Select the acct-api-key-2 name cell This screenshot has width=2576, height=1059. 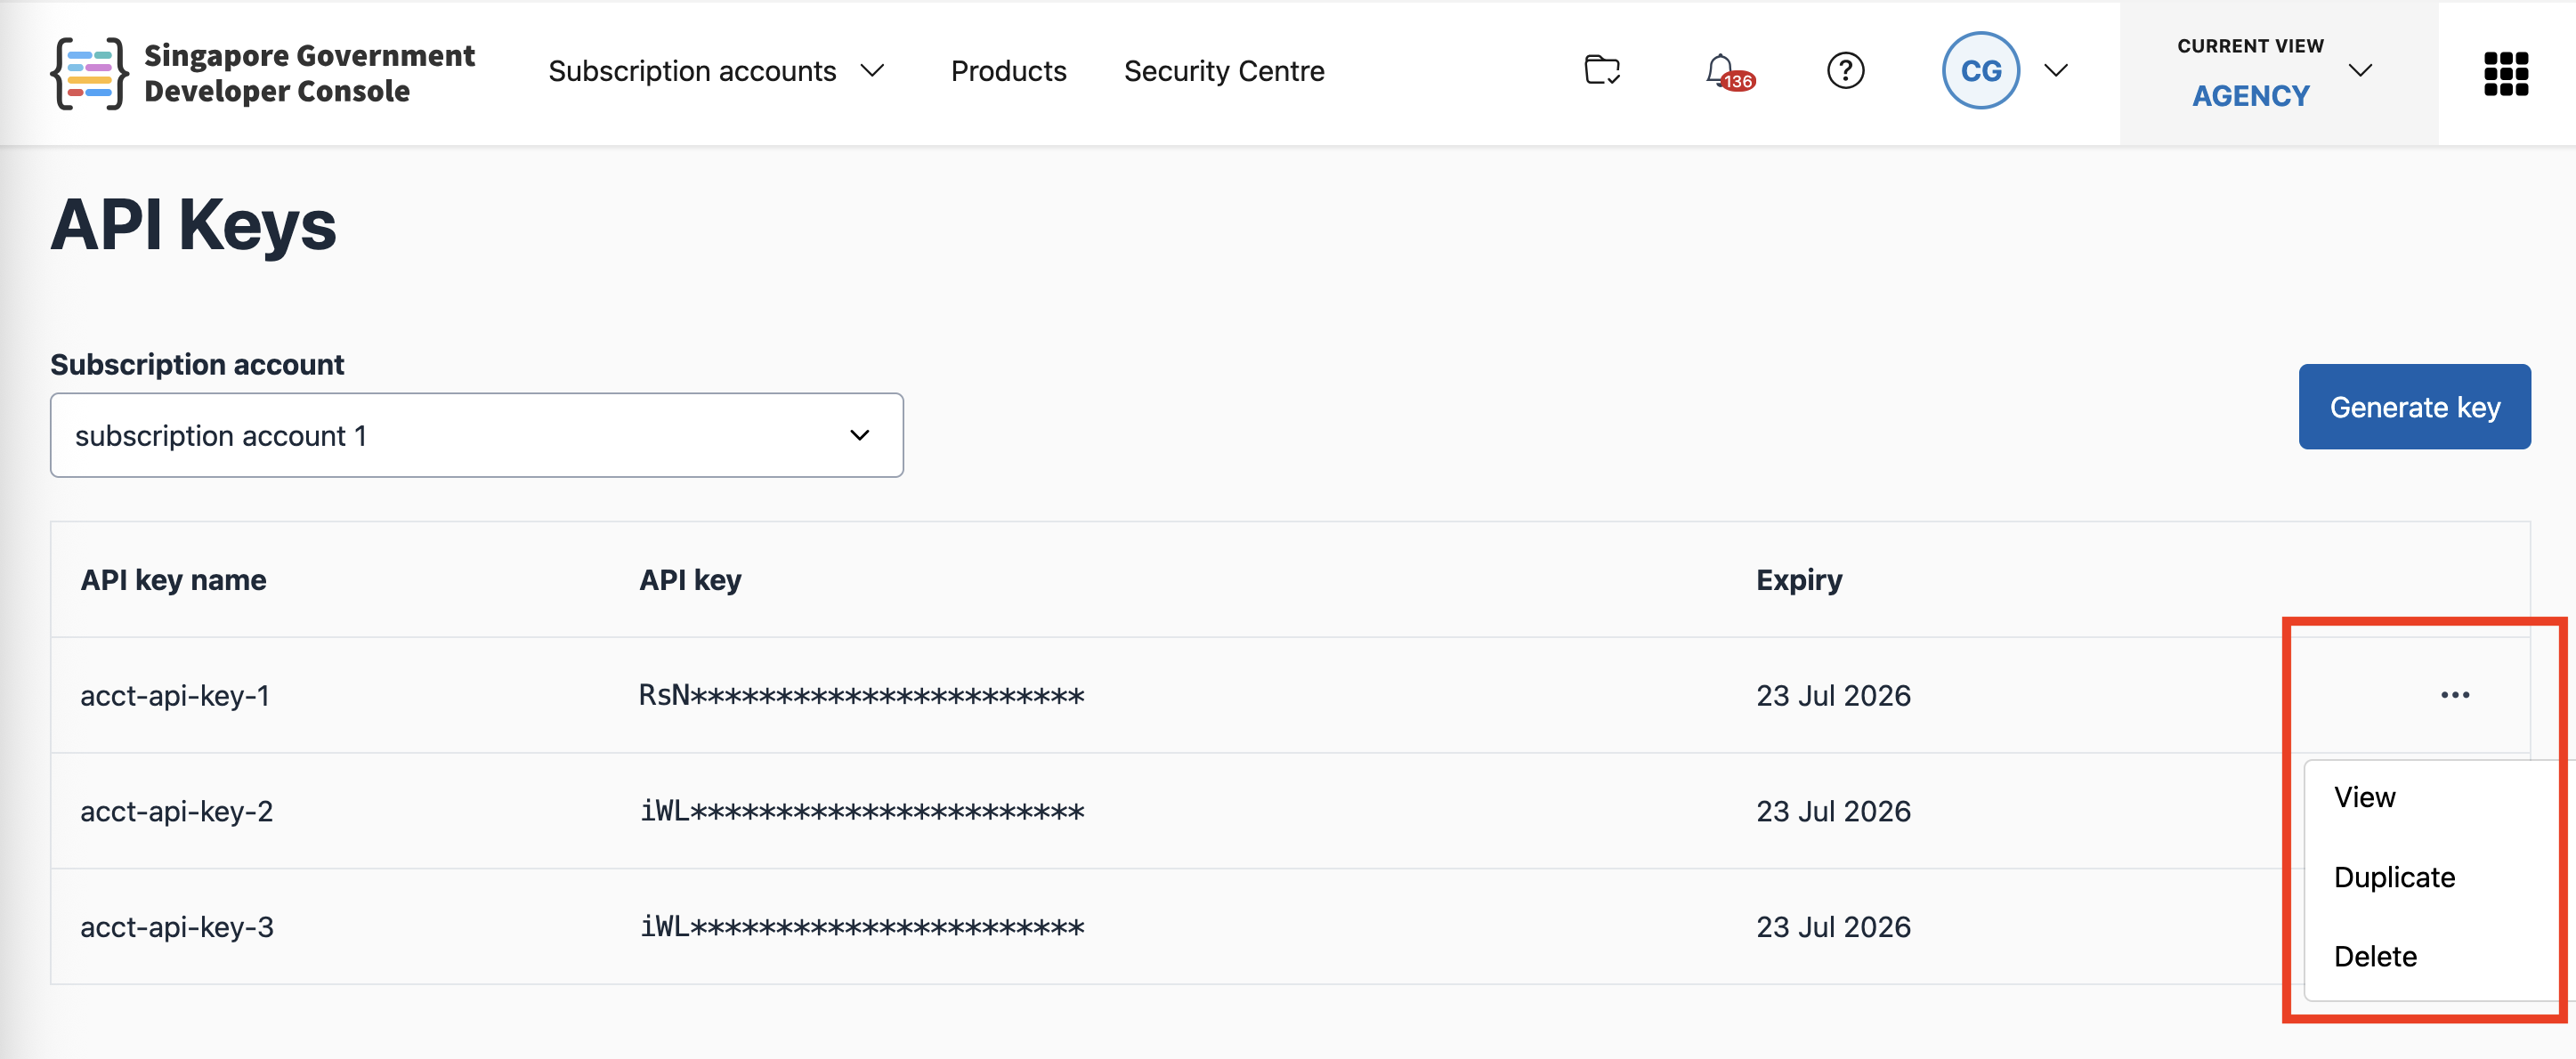tap(176, 811)
